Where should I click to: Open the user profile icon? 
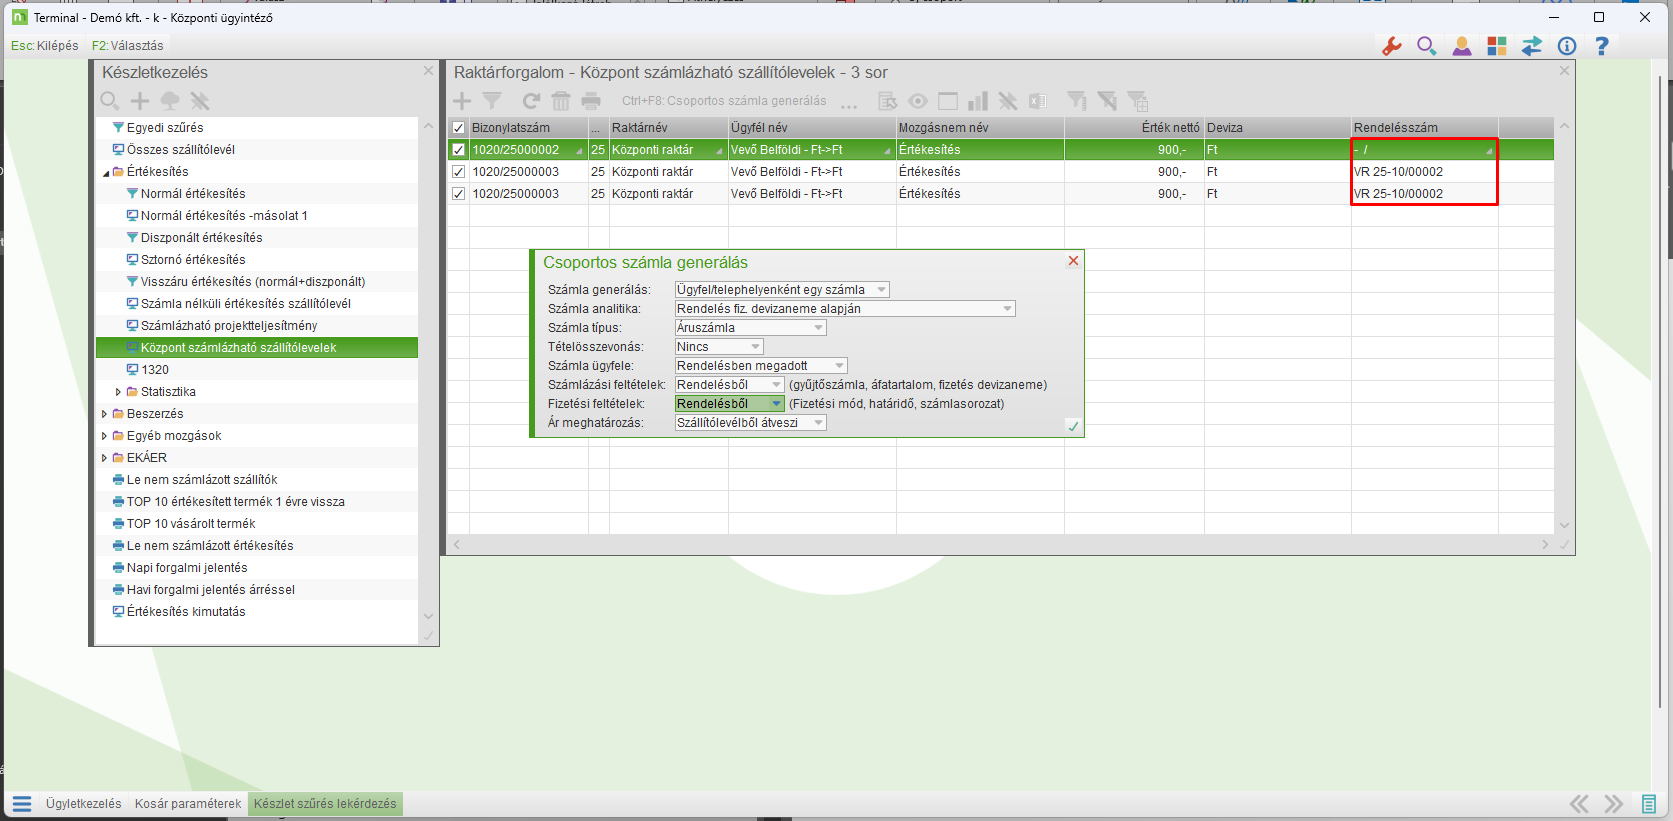(1462, 46)
